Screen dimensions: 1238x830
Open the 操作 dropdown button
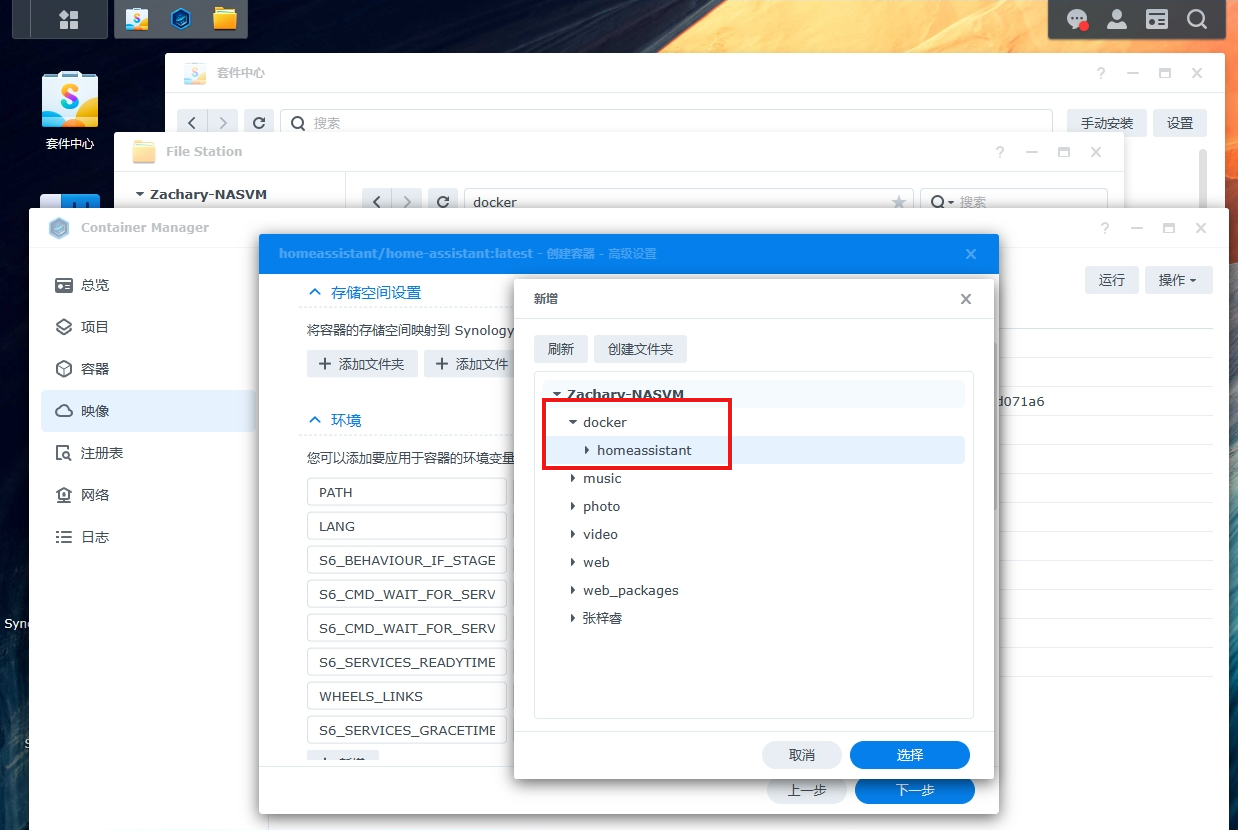point(1178,280)
